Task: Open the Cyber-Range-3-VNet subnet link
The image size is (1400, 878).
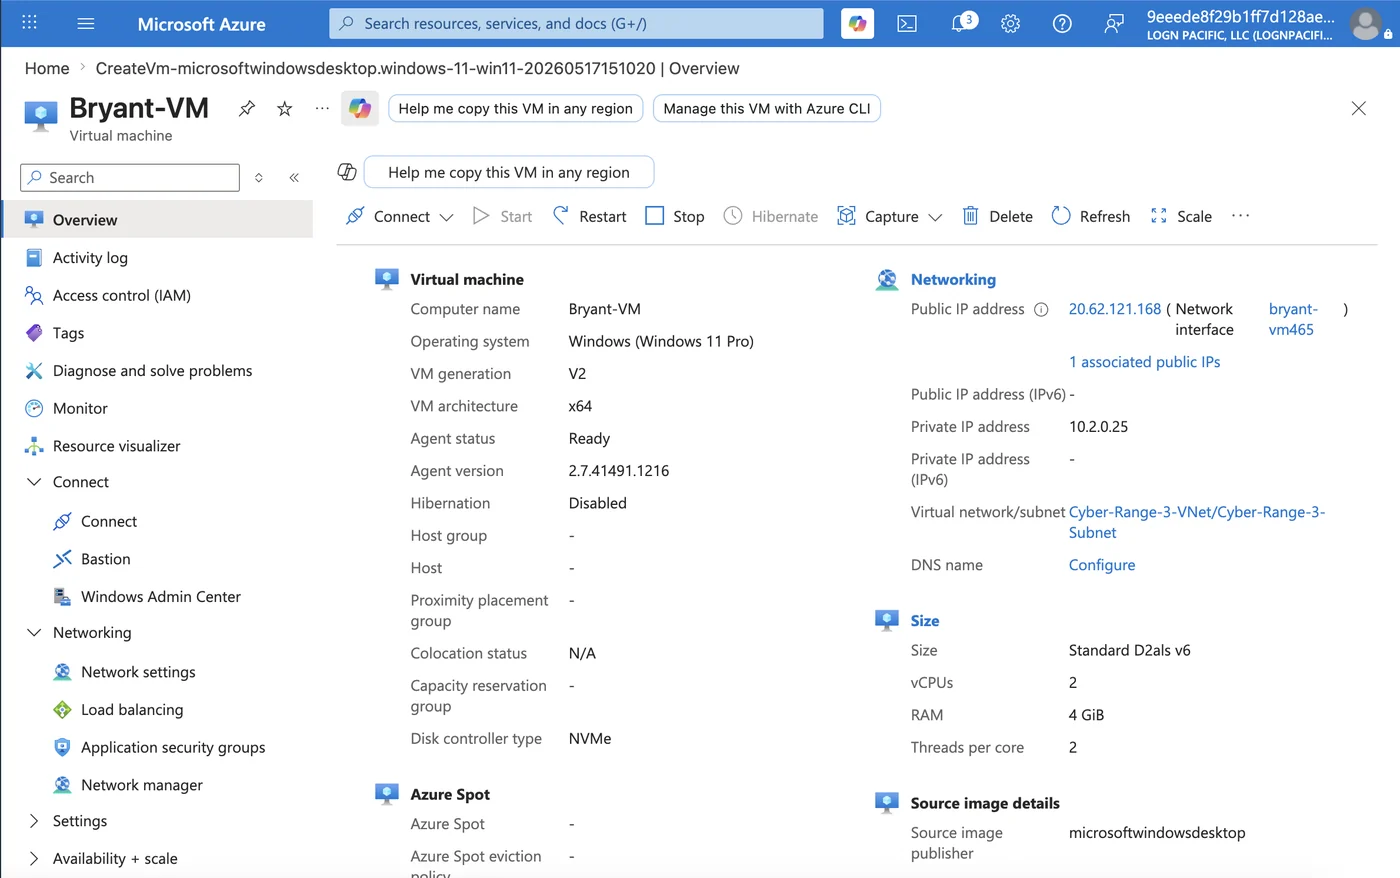Action: (x=1197, y=522)
